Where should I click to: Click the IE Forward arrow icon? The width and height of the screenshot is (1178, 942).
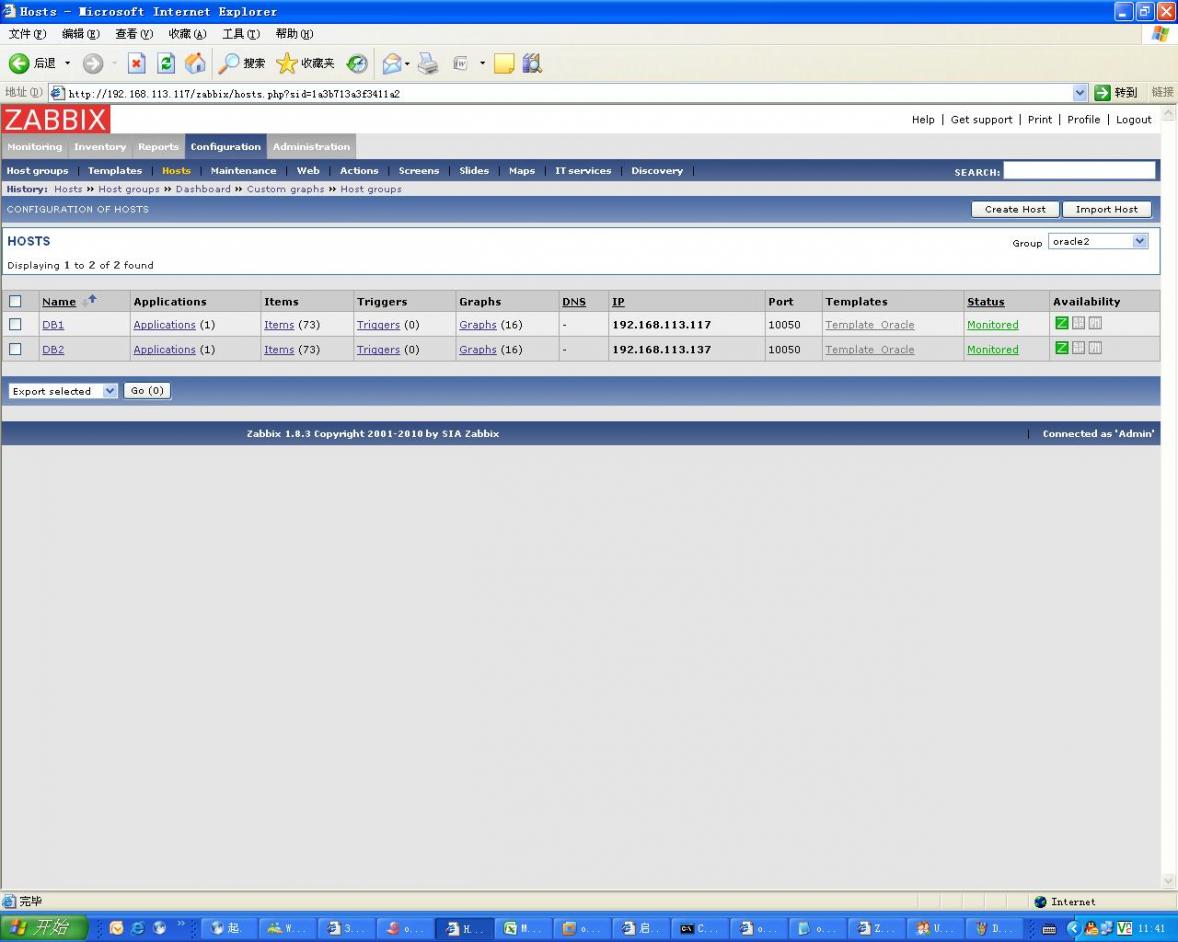pyautogui.click(x=92, y=63)
